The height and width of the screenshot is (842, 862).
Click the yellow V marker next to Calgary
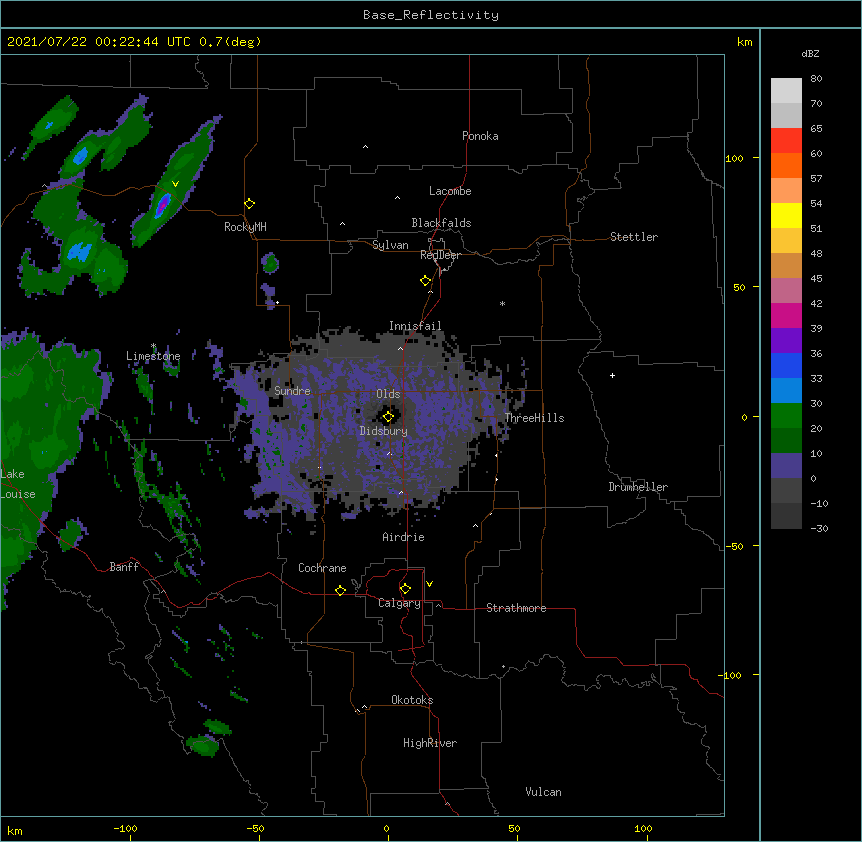pyautogui.click(x=429, y=584)
